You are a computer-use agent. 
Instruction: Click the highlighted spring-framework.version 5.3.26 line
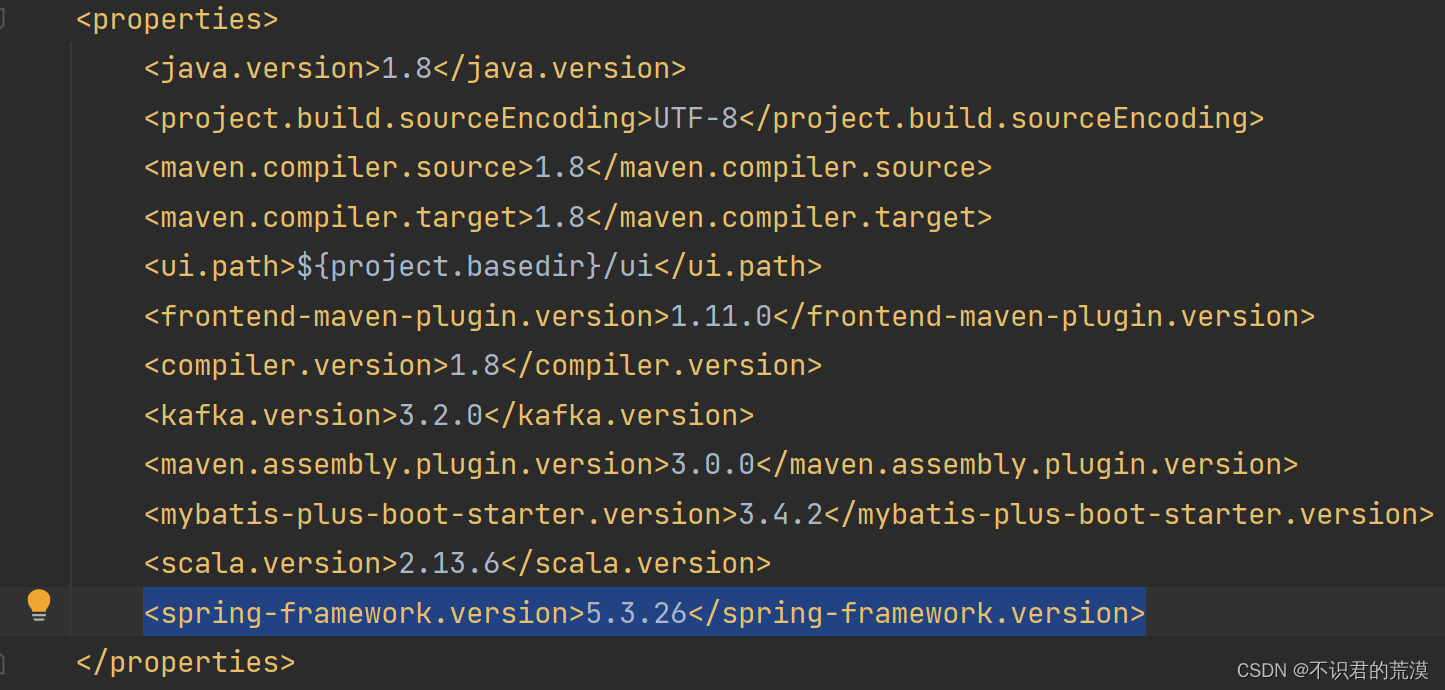point(644,612)
